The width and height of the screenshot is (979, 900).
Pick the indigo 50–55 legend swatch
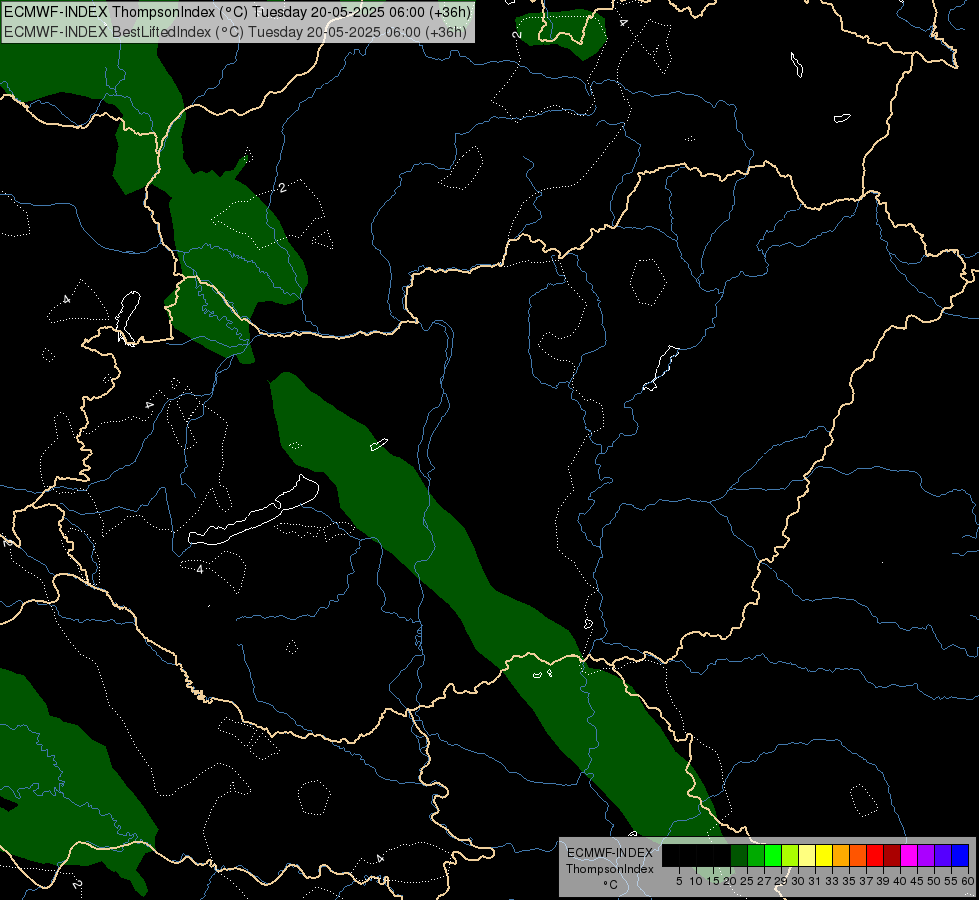943,856
